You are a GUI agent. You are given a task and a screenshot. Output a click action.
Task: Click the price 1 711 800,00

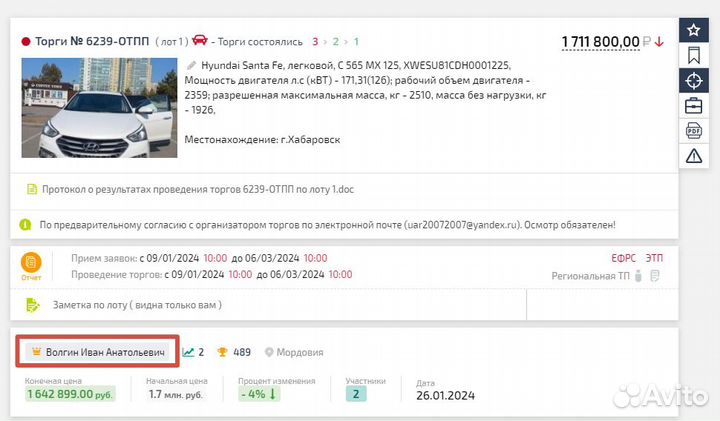tap(601, 42)
